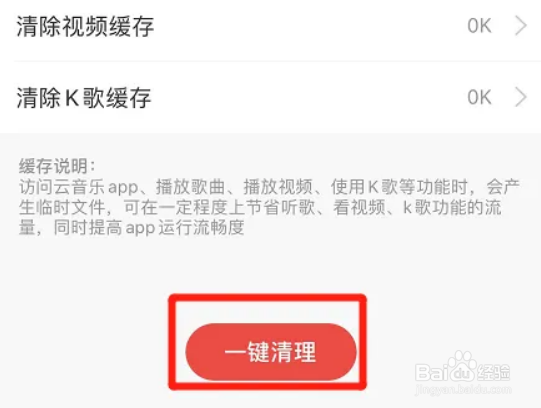The height and width of the screenshot is (408, 541).
Task: Click the Baidu 经验 watermark text
Action: point(493,373)
